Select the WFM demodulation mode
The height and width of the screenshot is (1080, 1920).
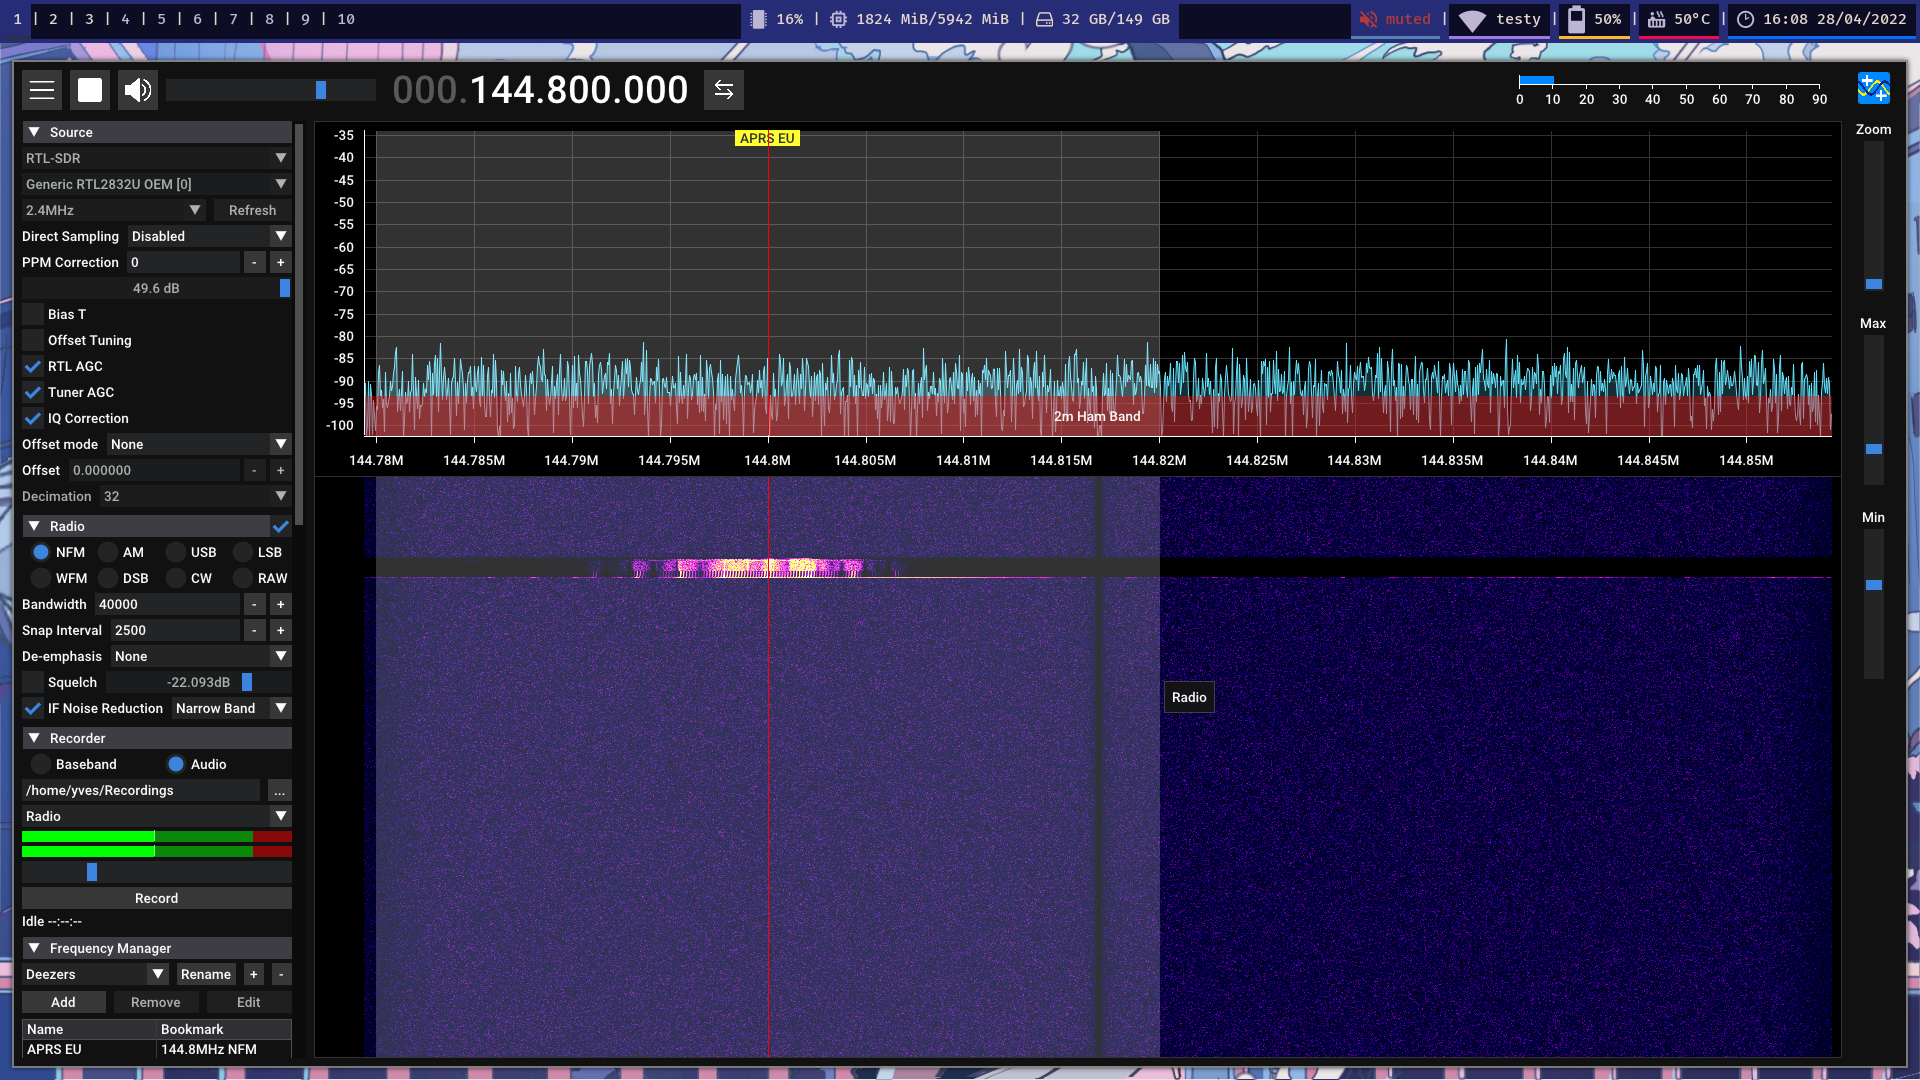point(41,579)
